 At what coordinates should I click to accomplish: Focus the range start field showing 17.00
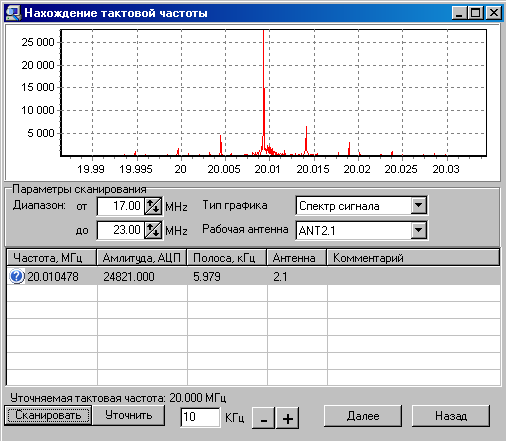[121, 206]
